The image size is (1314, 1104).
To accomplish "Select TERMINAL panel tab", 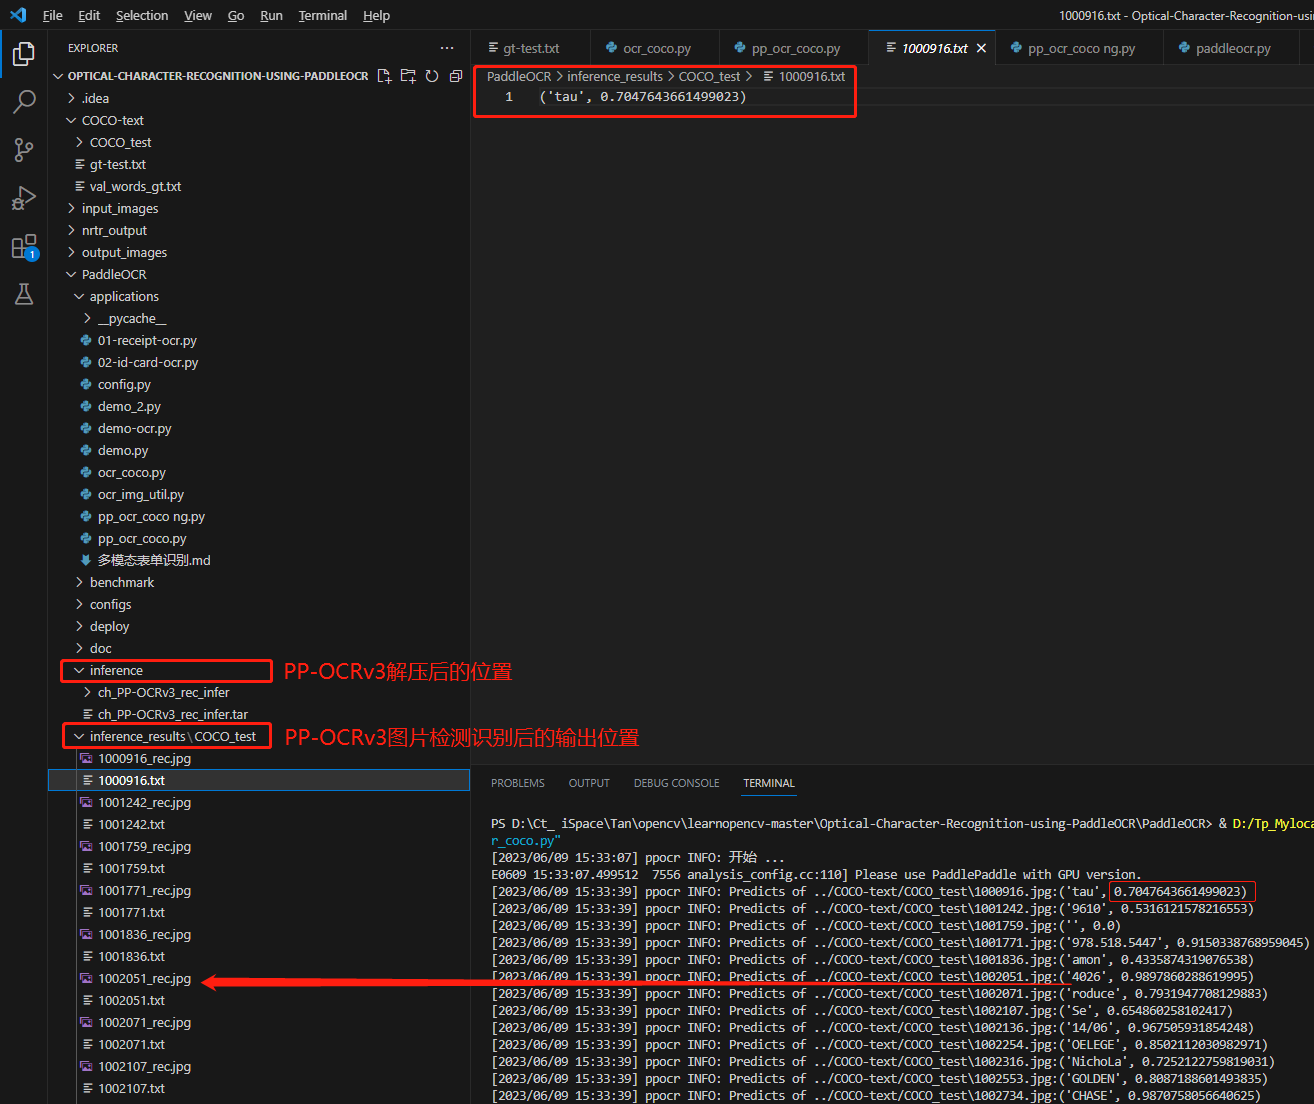I will tap(769, 783).
